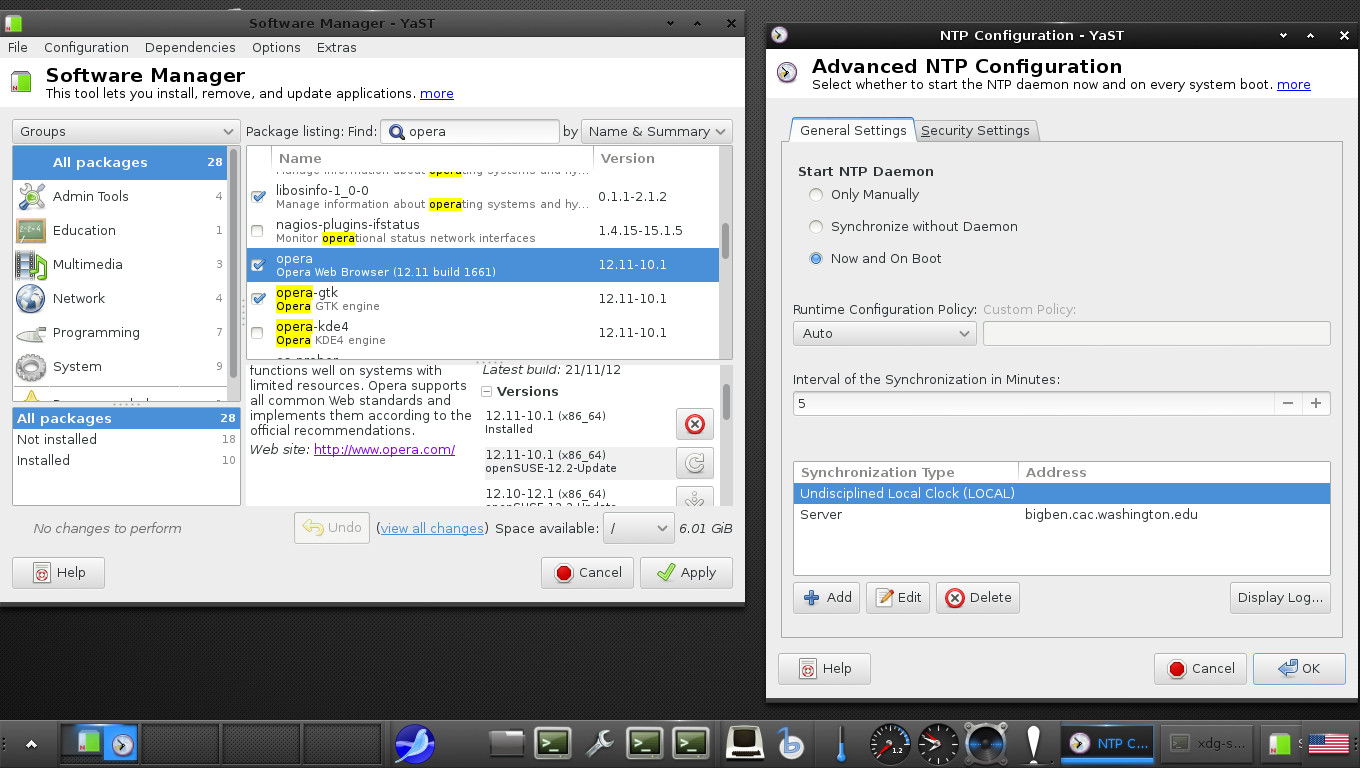1360x768 pixels.
Task: Select Only Manually for NTP daemon start
Action: (x=816, y=195)
